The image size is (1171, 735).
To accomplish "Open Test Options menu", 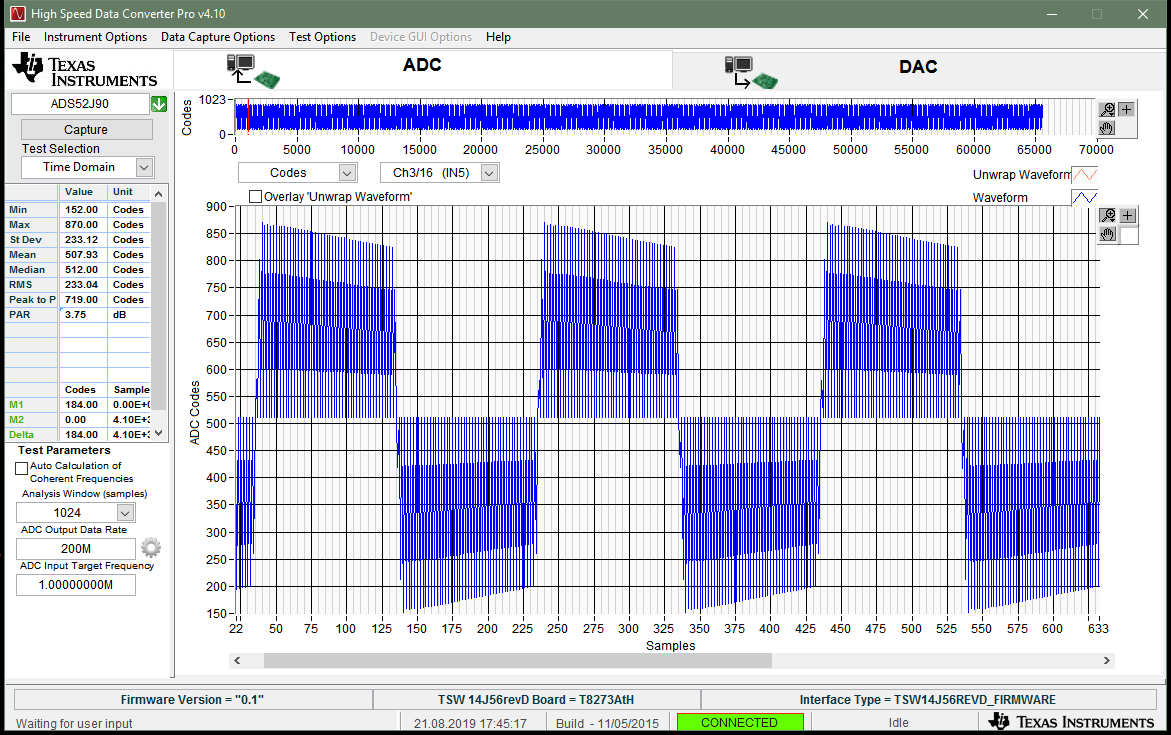I will coord(322,37).
